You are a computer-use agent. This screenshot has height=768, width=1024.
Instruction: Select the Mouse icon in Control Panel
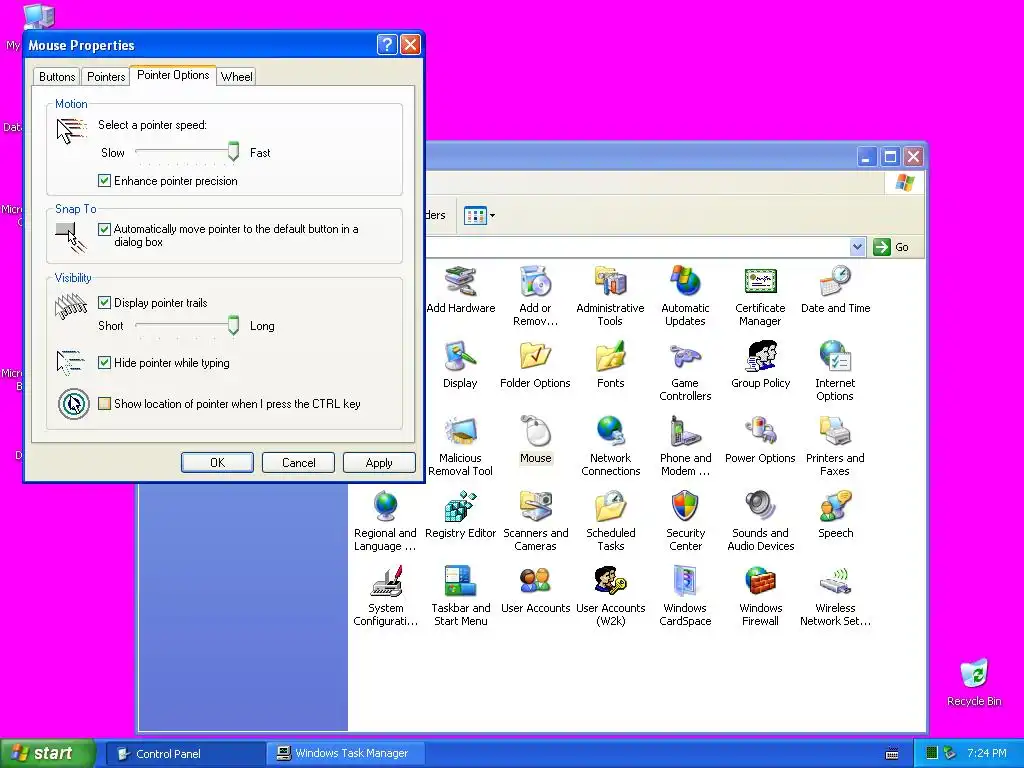536,440
